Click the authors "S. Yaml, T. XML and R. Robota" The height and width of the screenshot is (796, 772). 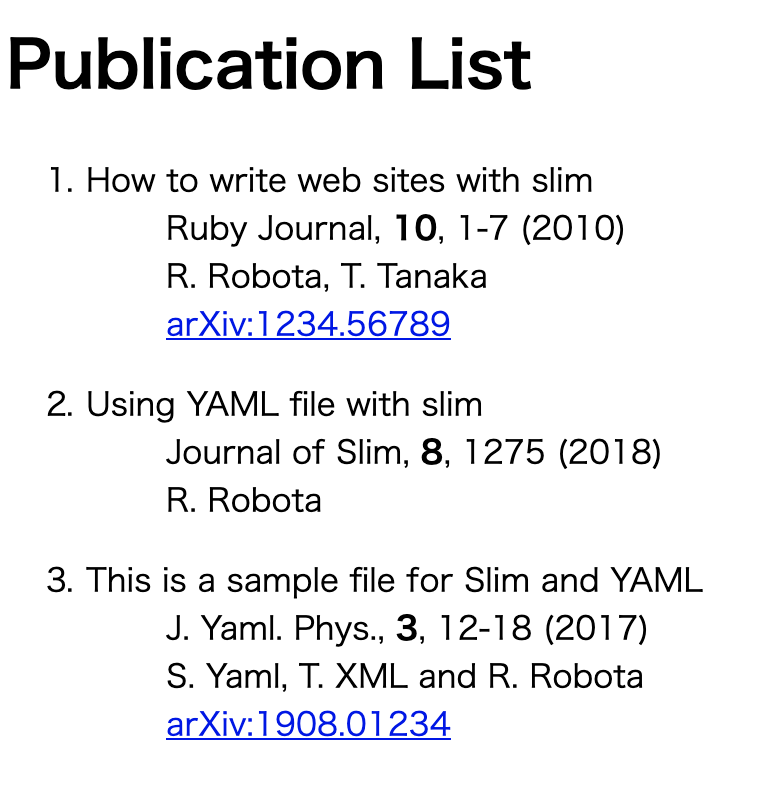[x=404, y=677]
